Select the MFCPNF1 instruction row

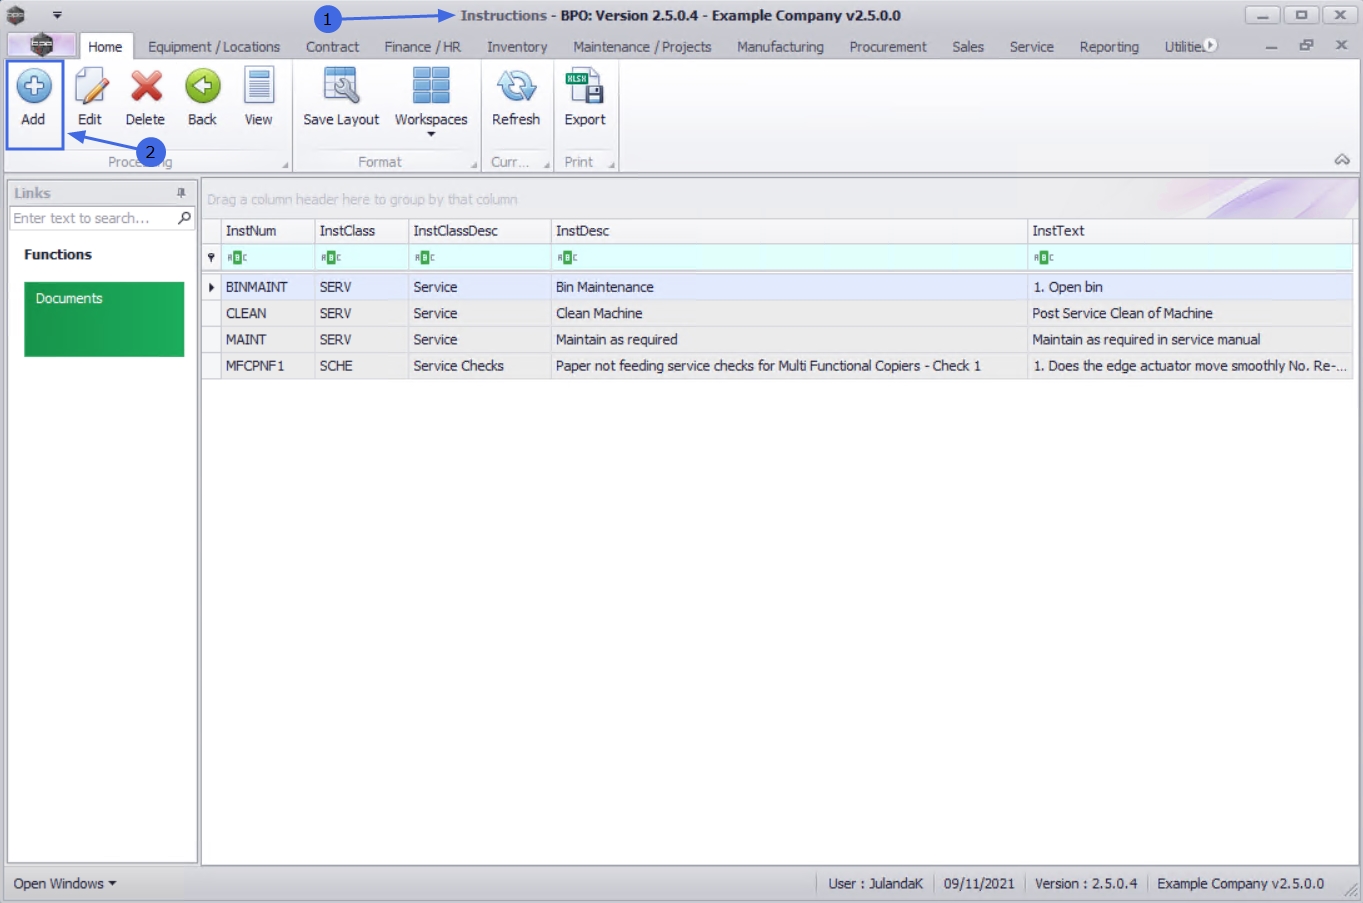(778, 366)
